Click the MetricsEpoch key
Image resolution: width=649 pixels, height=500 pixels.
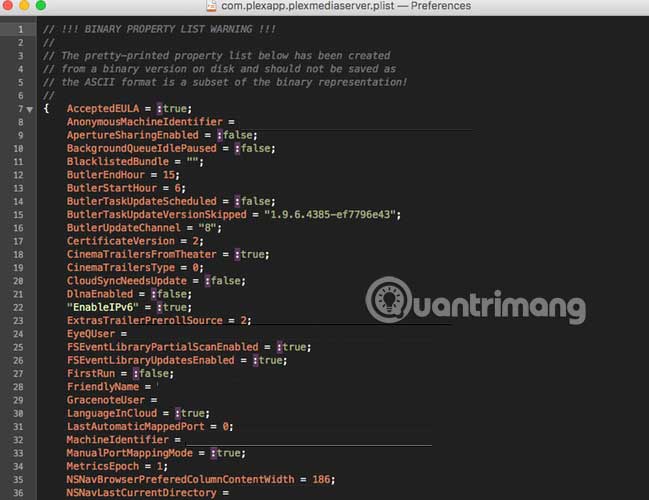click(103, 466)
